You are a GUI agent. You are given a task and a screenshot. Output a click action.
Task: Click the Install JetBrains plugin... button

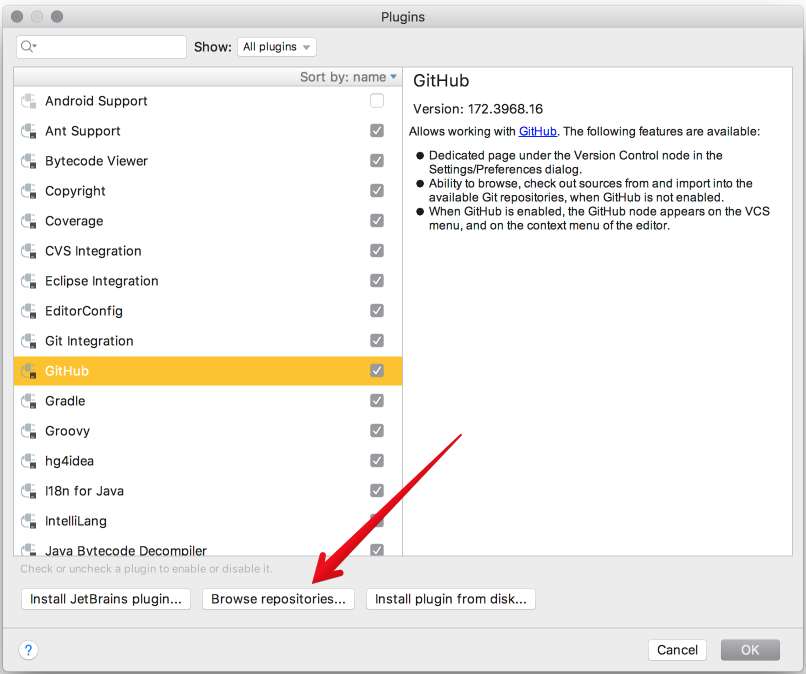point(106,599)
